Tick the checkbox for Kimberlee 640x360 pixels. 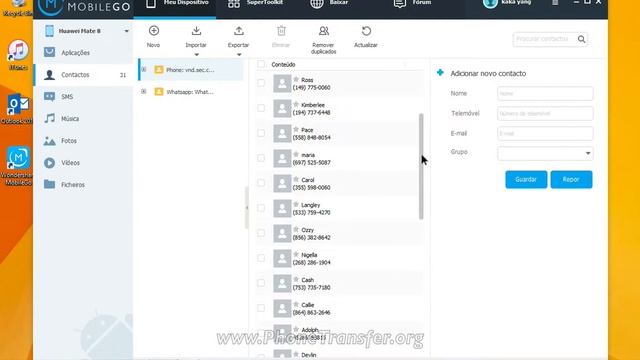coord(261,108)
